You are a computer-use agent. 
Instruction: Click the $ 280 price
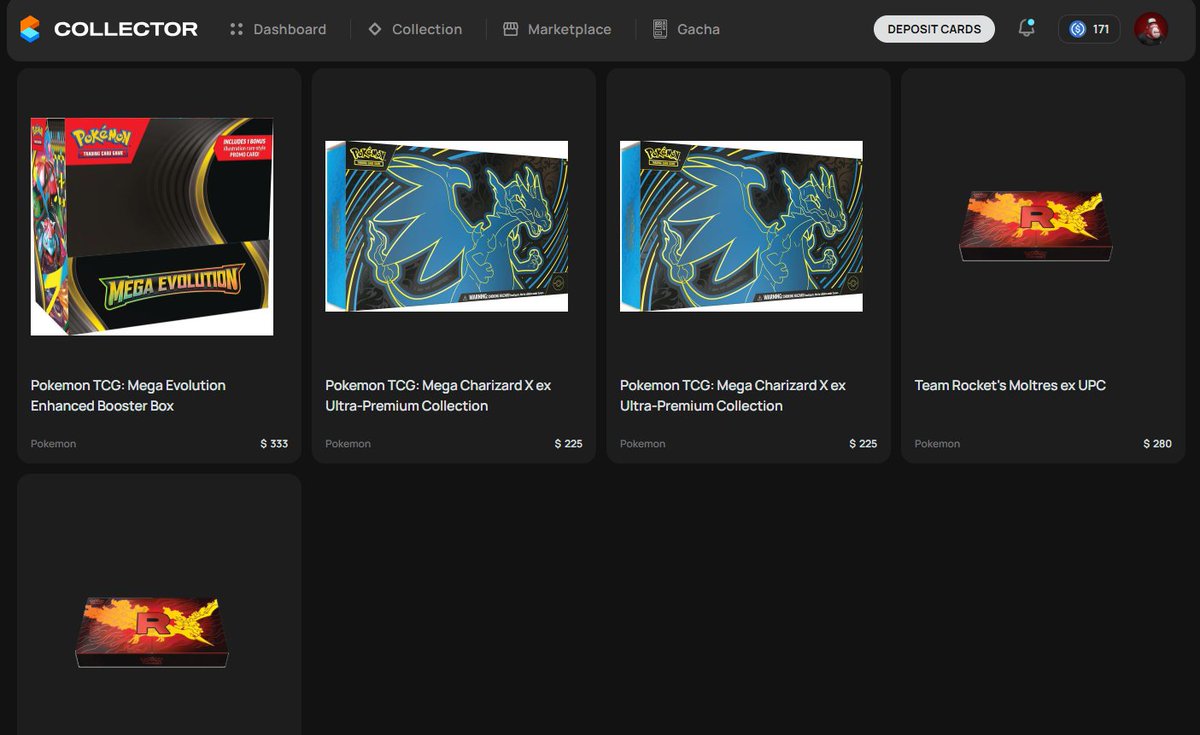pos(1157,443)
